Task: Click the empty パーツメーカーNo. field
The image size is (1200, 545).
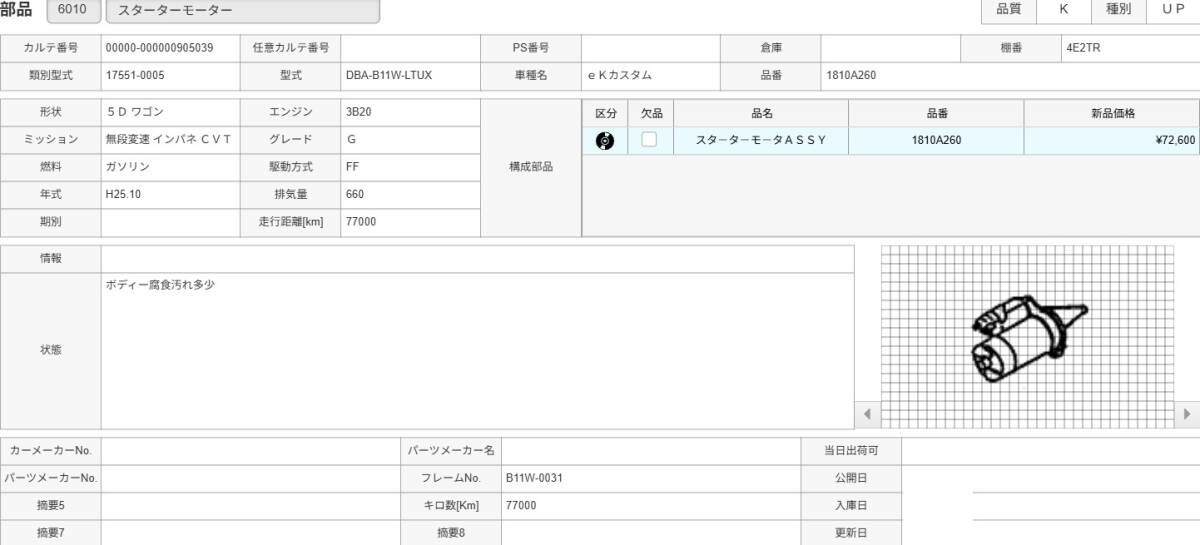Action: 251,478
